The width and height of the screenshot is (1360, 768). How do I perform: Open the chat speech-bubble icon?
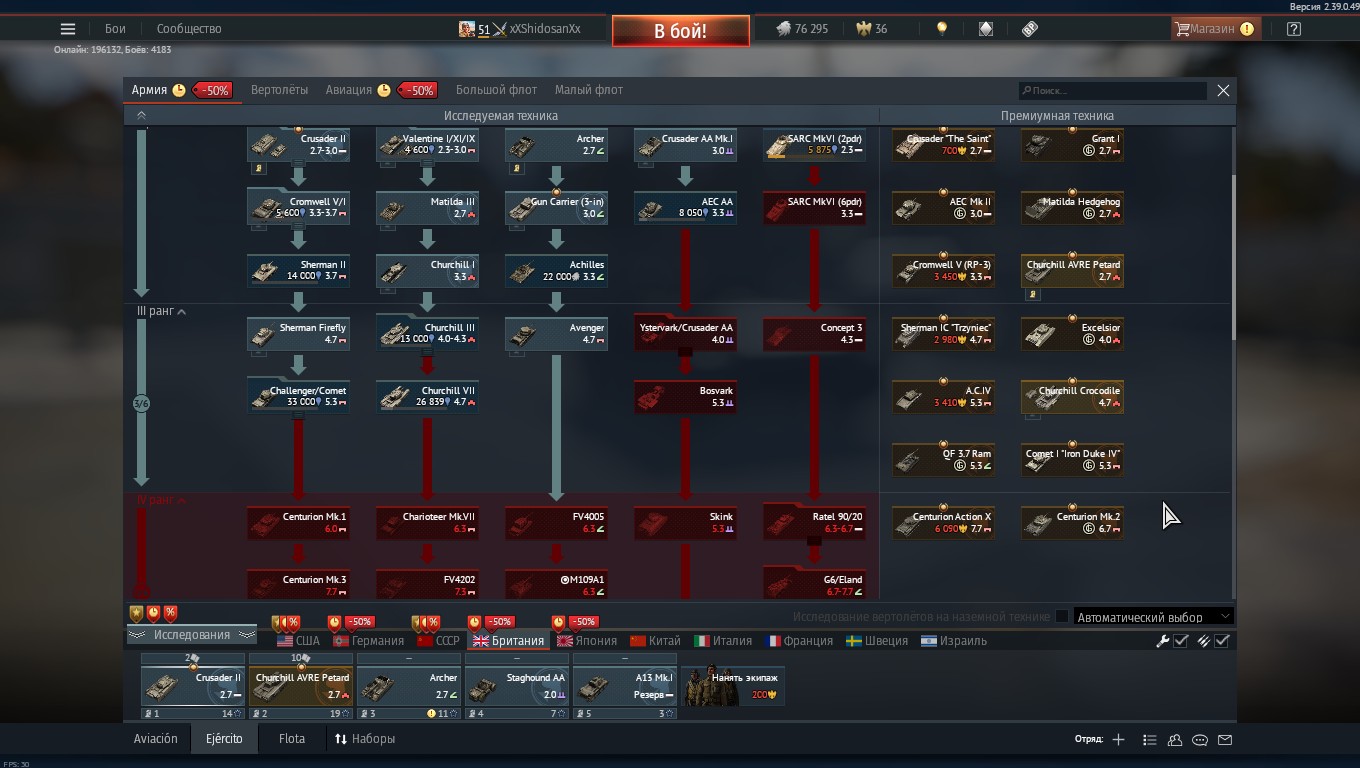(x=1200, y=740)
